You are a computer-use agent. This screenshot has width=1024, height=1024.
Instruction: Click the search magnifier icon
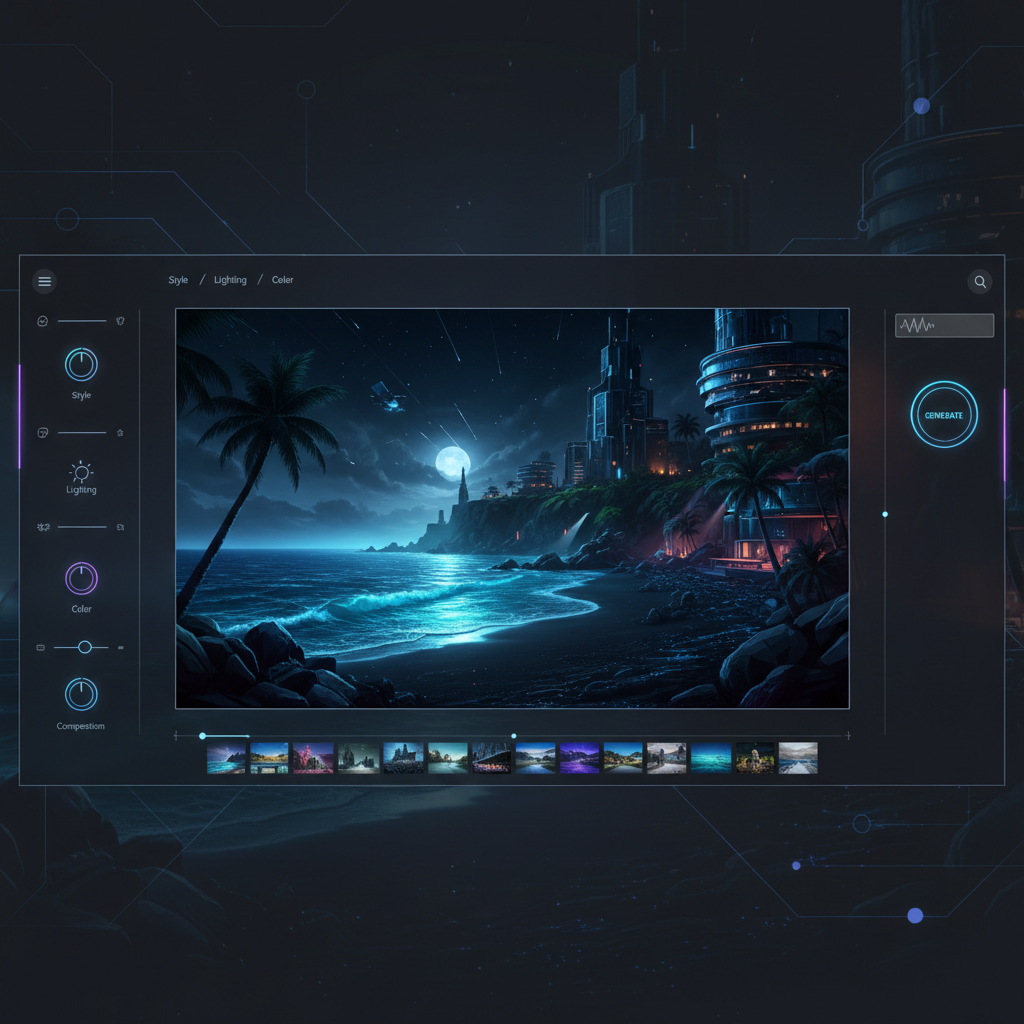coord(980,281)
